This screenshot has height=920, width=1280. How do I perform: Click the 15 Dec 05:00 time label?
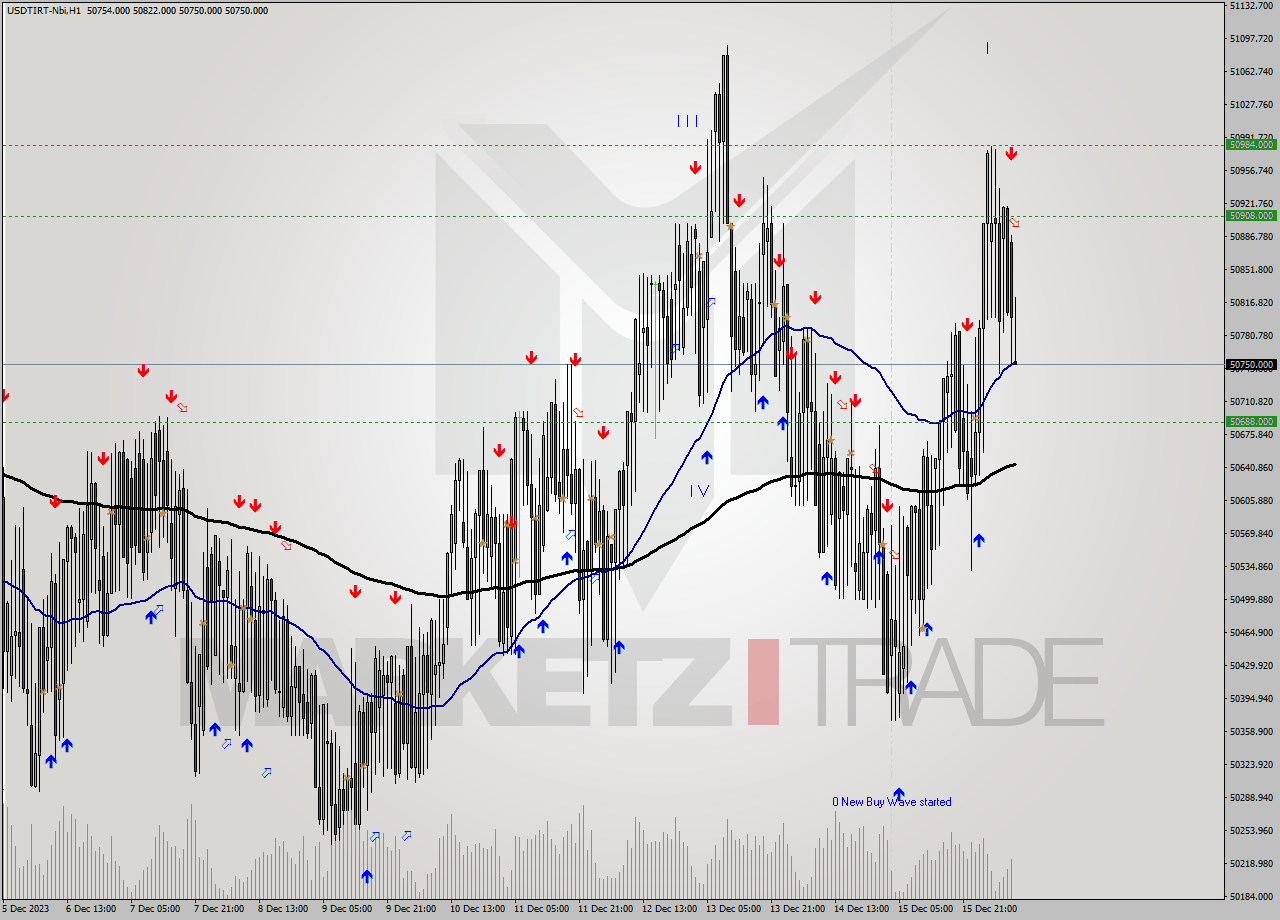point(925,909)
